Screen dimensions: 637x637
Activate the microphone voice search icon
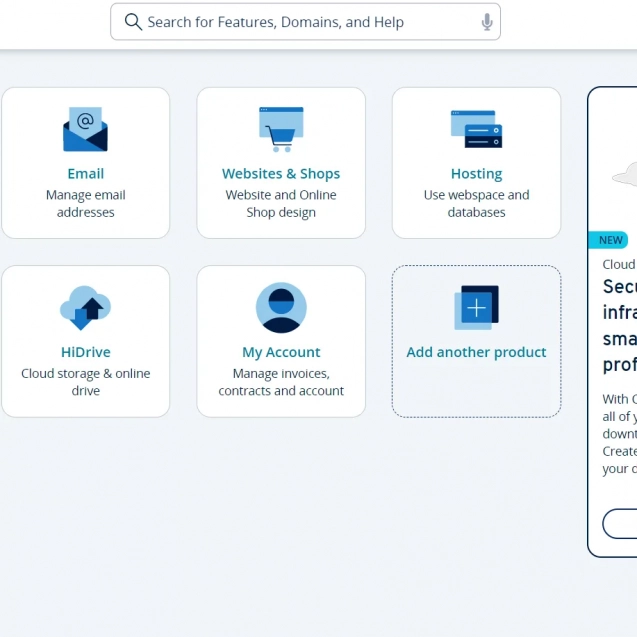tap(487, 22)
